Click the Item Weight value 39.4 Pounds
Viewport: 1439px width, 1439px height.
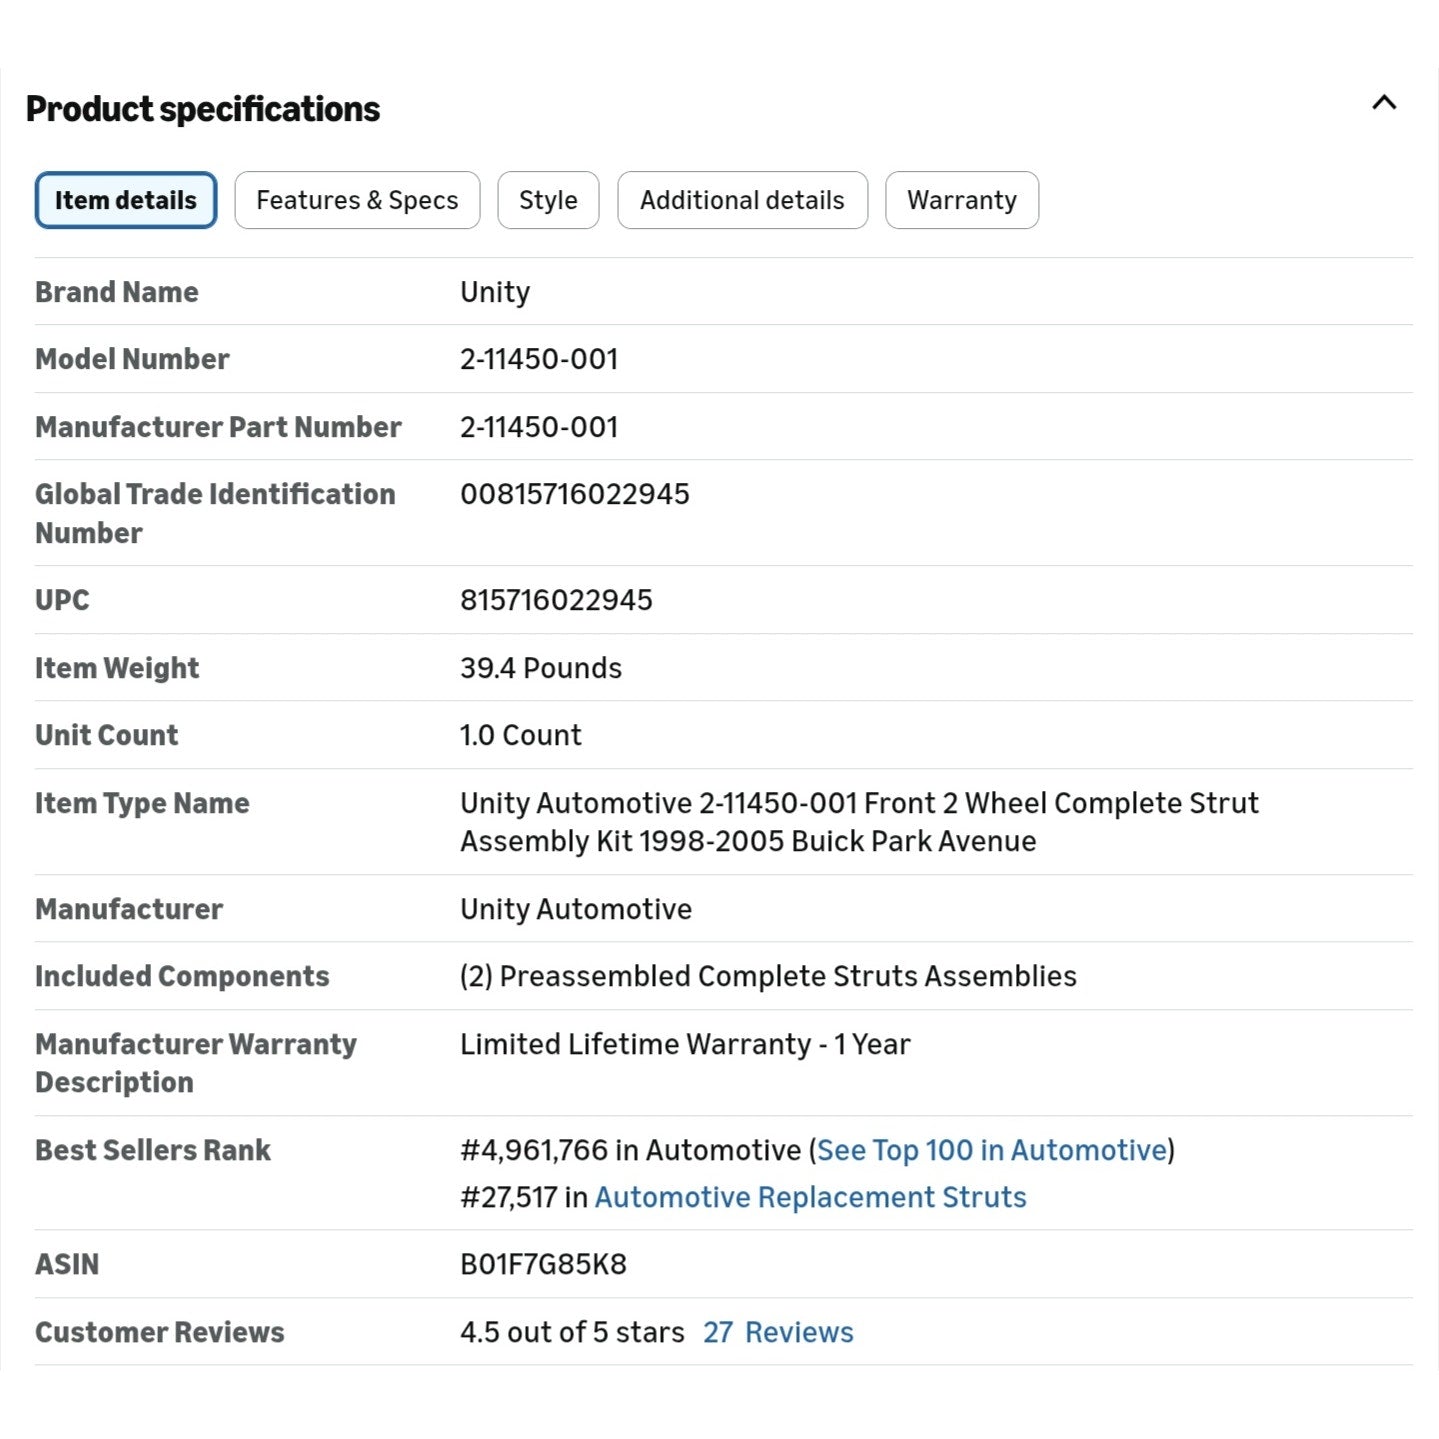(541, 668)
